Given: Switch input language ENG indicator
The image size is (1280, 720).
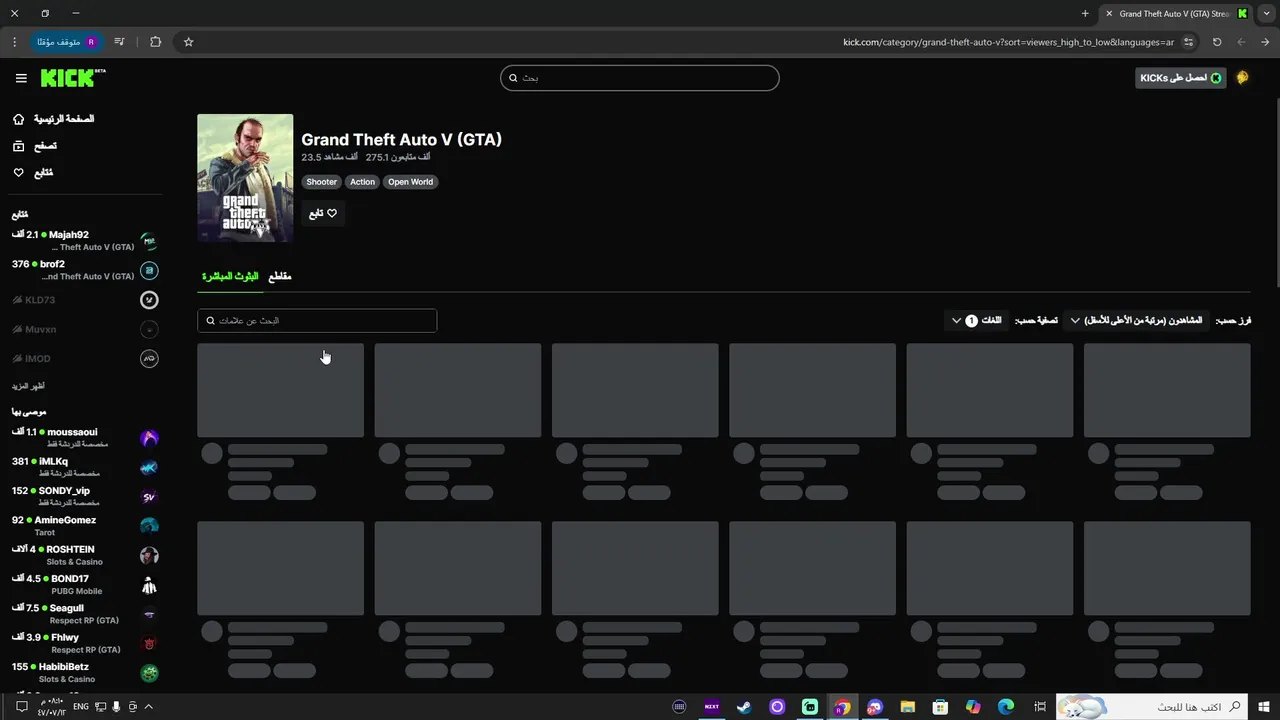Looking at the screenshot, I should tap(81, 707).
